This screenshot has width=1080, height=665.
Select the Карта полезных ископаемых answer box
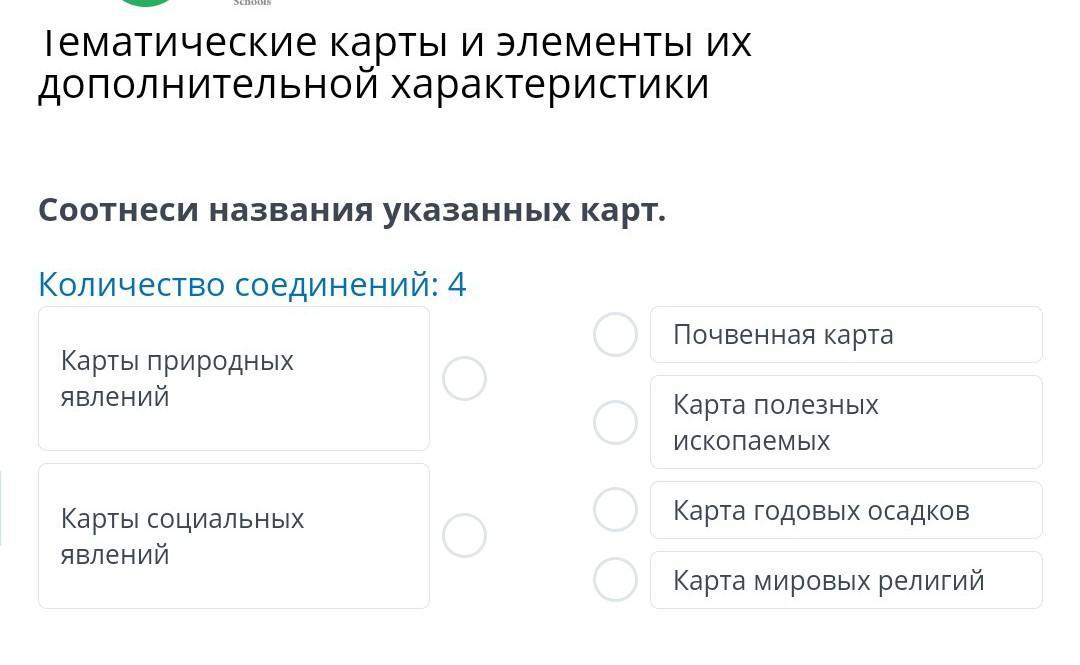[x=845, y=422]
